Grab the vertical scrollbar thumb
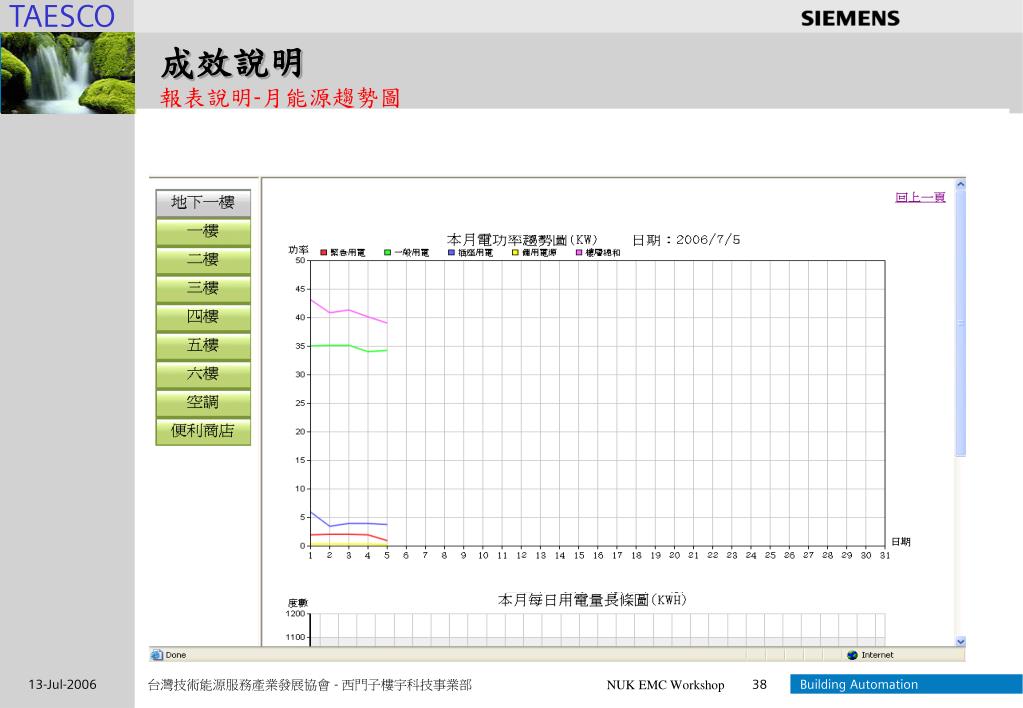The image size is (1023, 708). pos(960,324)
